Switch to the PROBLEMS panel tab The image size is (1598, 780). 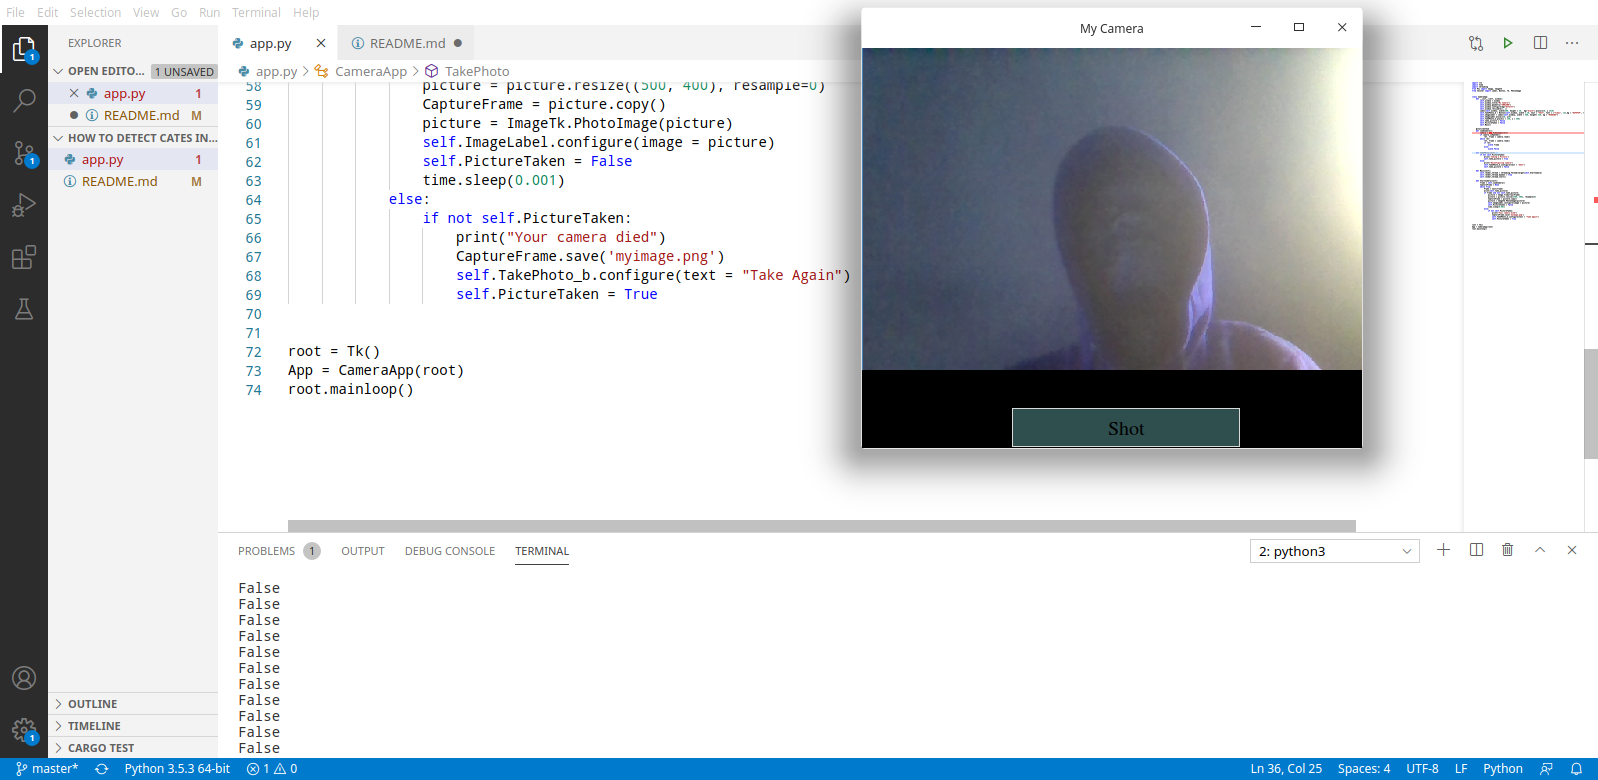click(x=267, y=551)
